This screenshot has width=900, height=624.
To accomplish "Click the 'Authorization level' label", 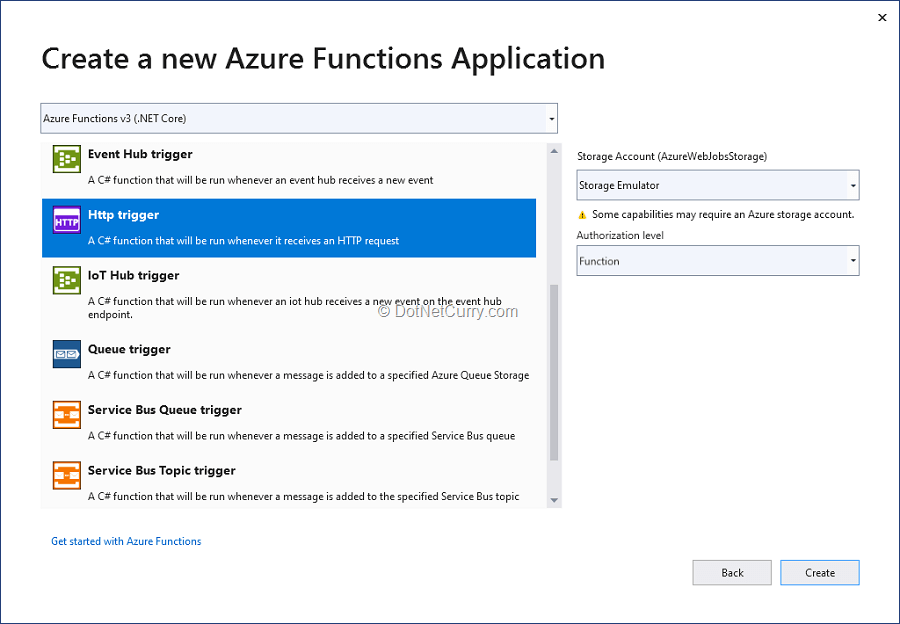I will (620, 235).
